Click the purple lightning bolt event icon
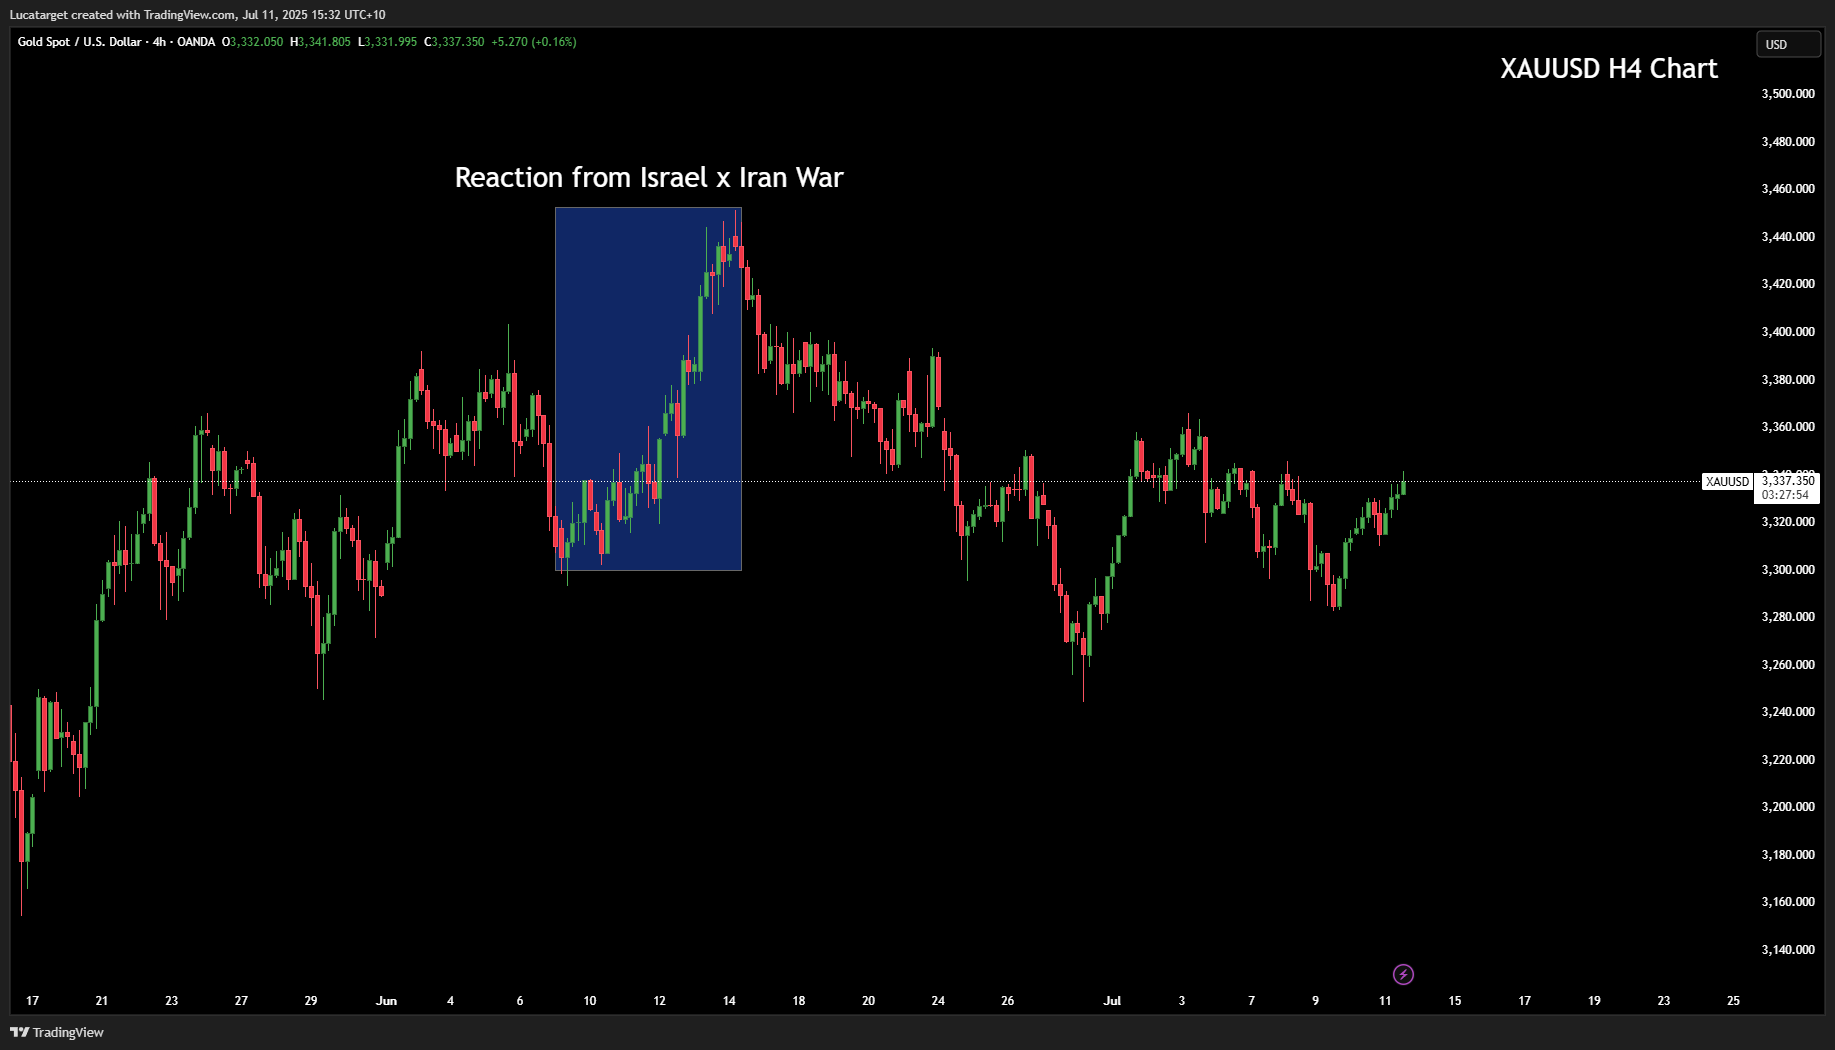Viewport: 1835px width, 1050px height. (x=1403, y=974)
